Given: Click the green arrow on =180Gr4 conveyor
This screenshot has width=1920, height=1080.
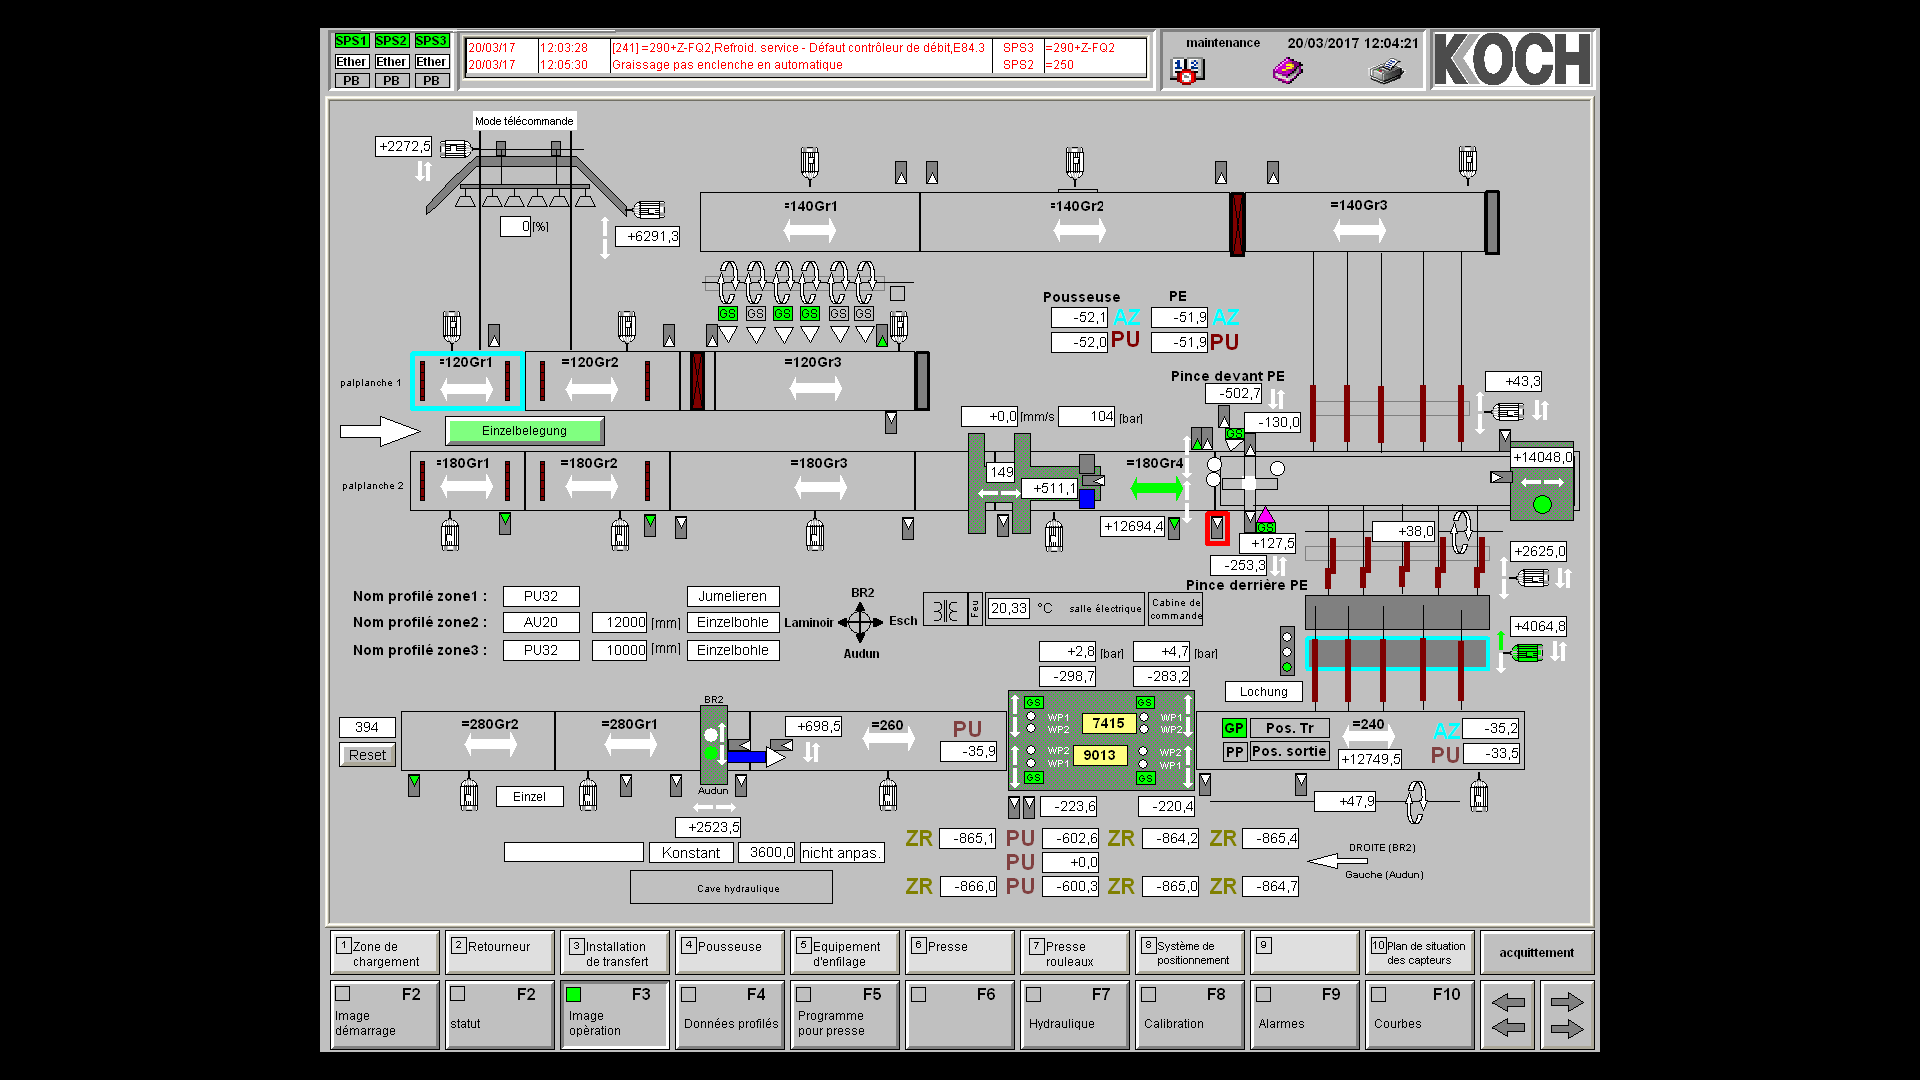Looking at the screenshot, I should pyautogui.click(x=1156, y=488).
